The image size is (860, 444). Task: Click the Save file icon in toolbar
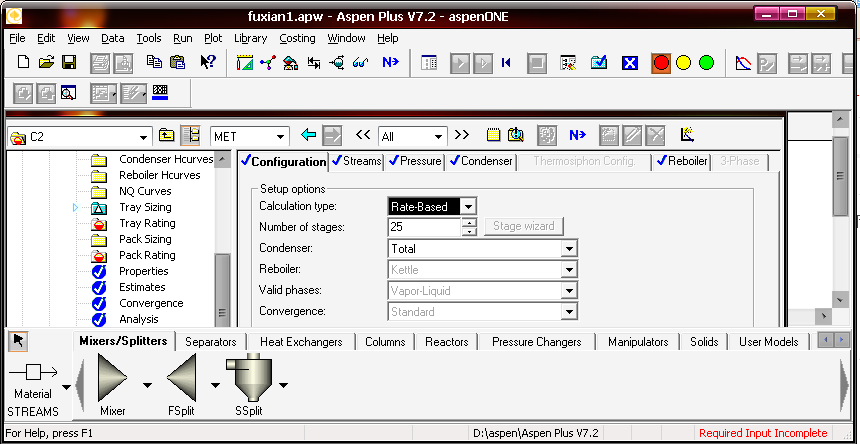click(69, 62)
